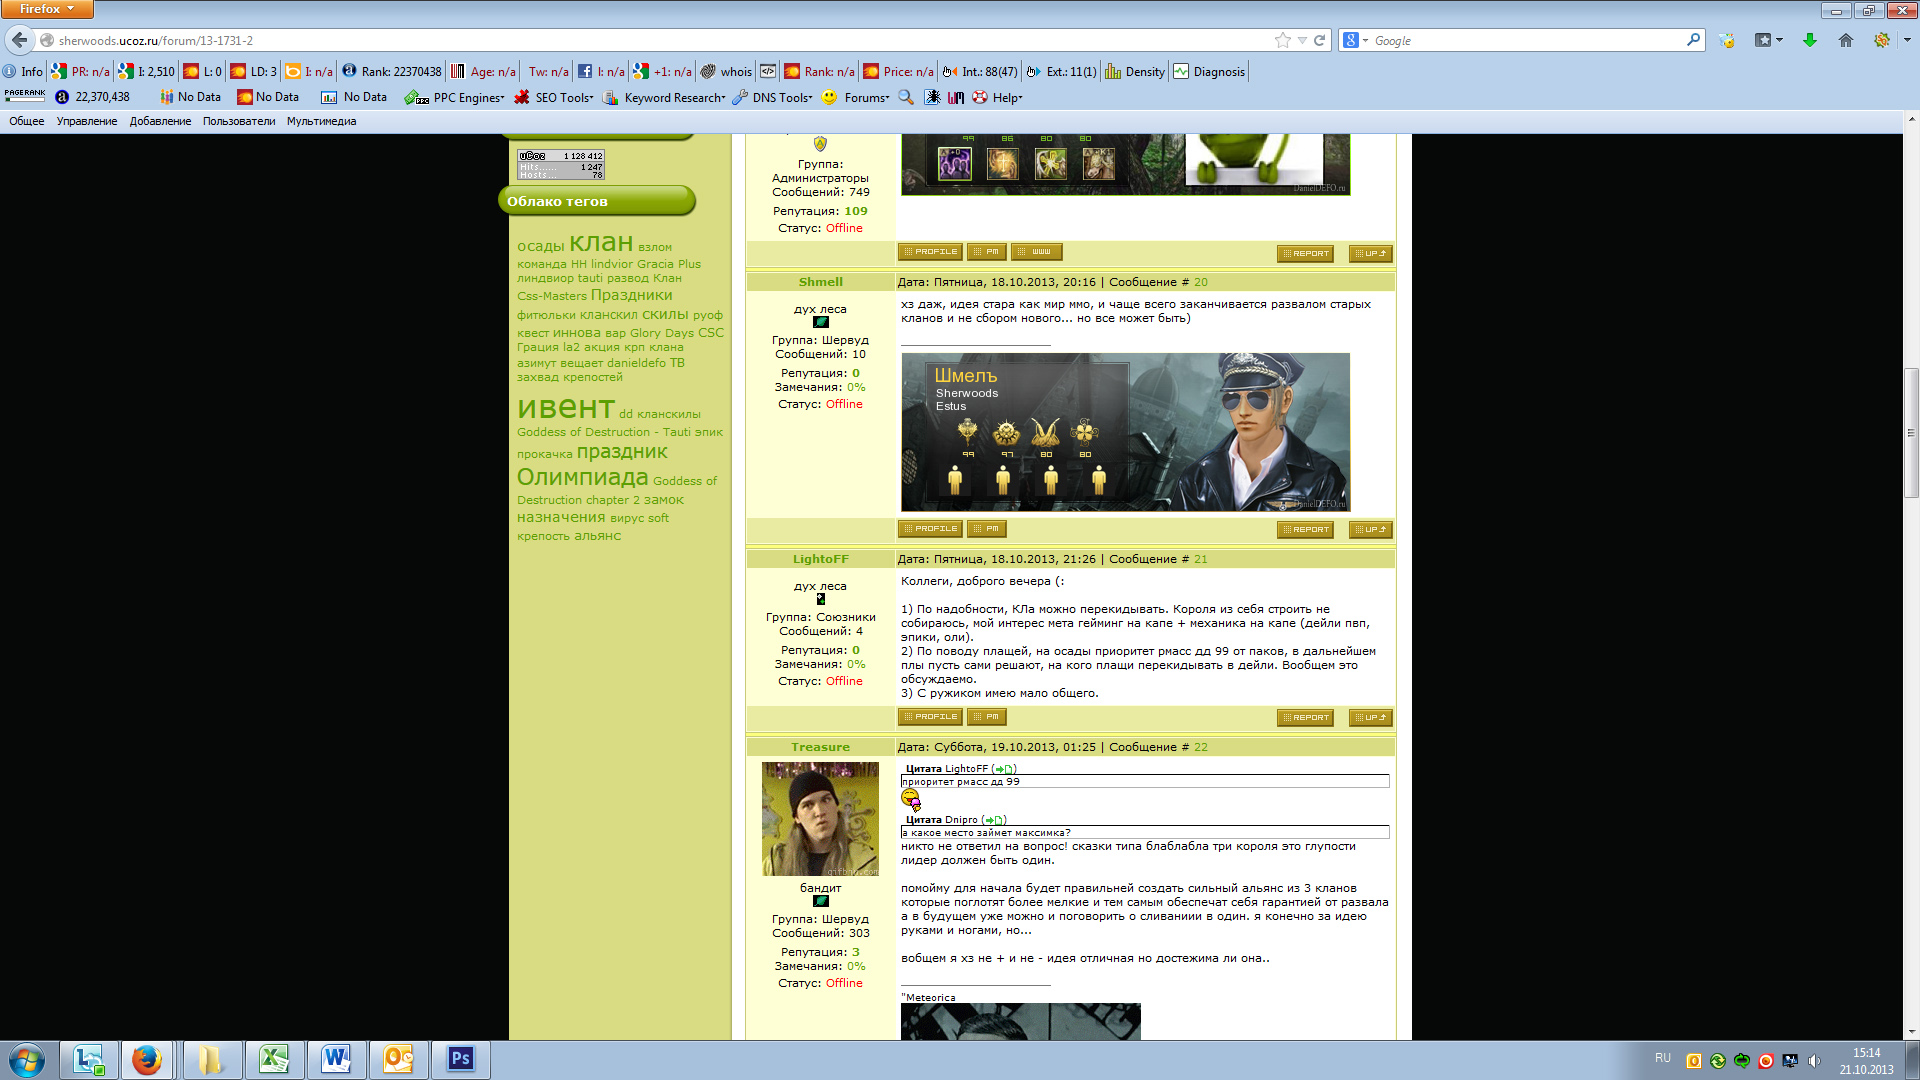Click the PROFILE button under Shmell's post
The height and width of the screenshot is (1080, 1920).
pyautogui.click(x=930, y=529)
